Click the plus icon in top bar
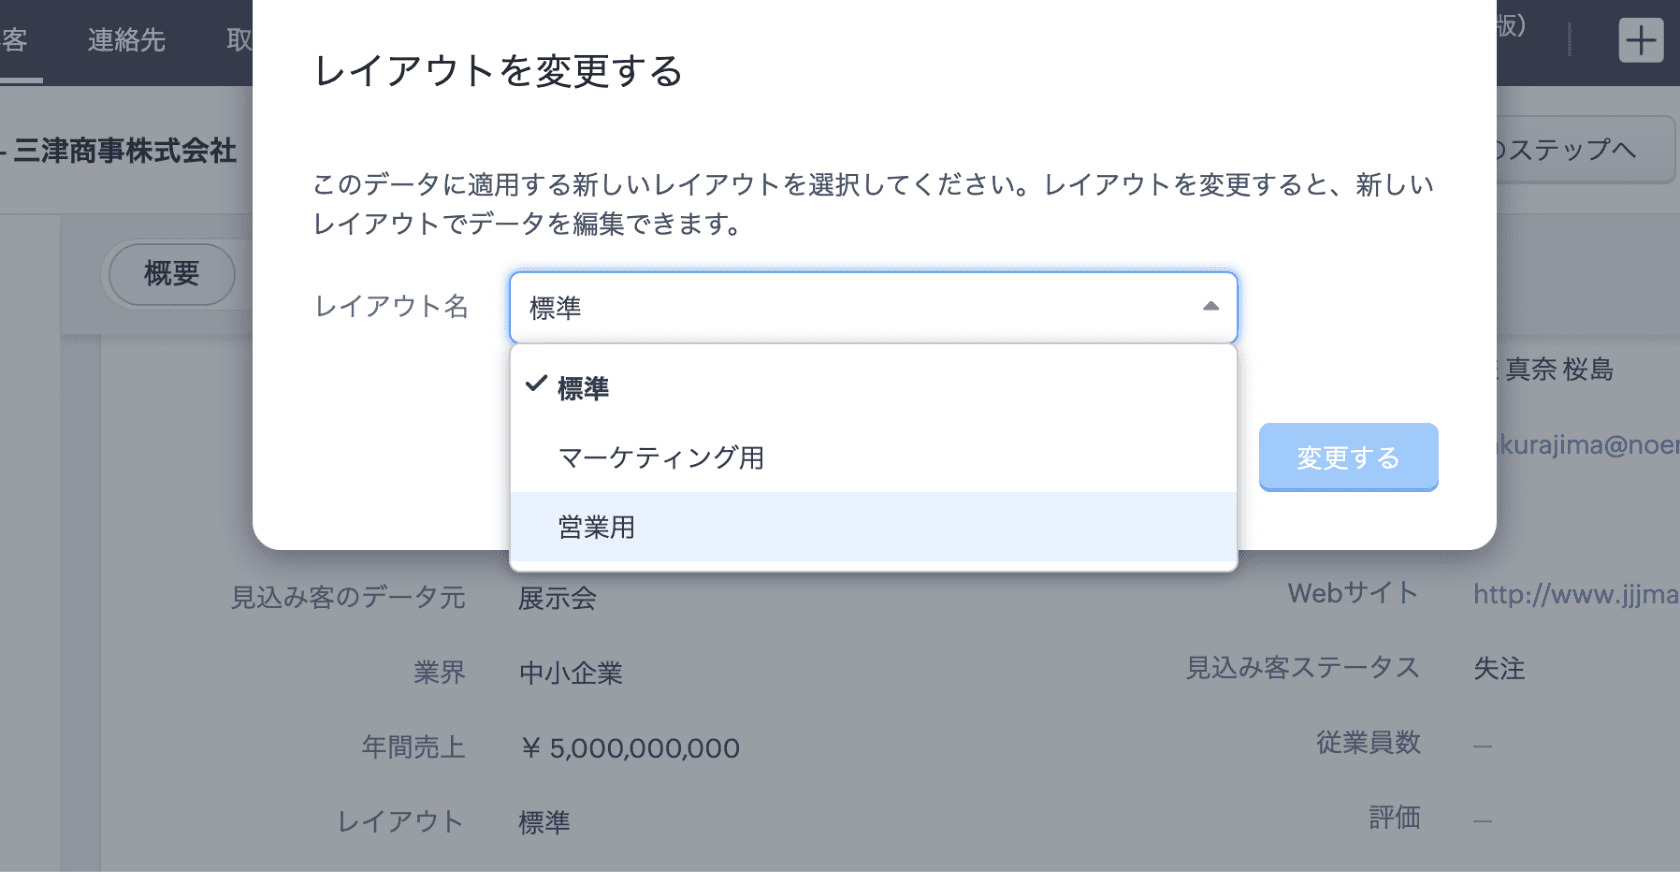 pyautogui.click(x=1641, y=41)
